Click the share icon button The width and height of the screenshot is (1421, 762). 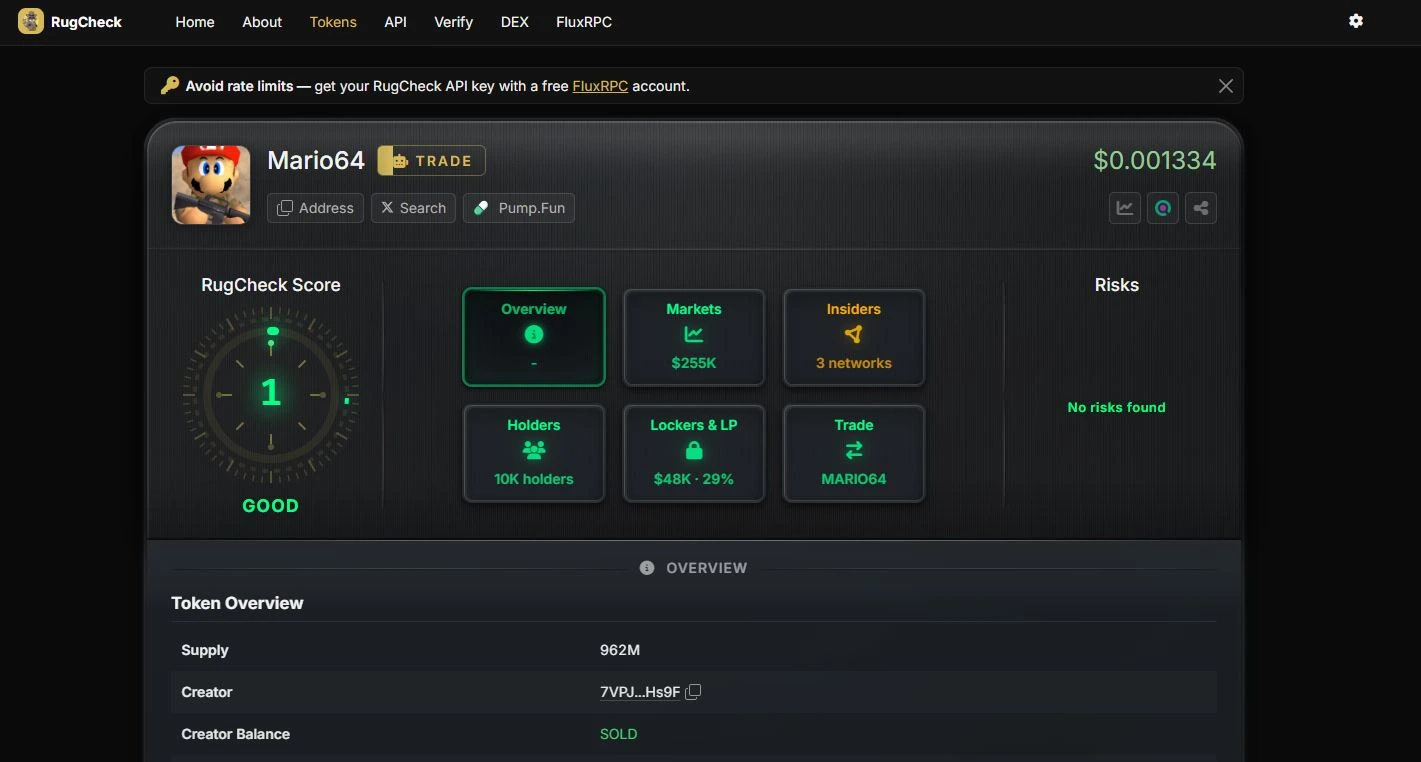click(x=1201, y=208)
